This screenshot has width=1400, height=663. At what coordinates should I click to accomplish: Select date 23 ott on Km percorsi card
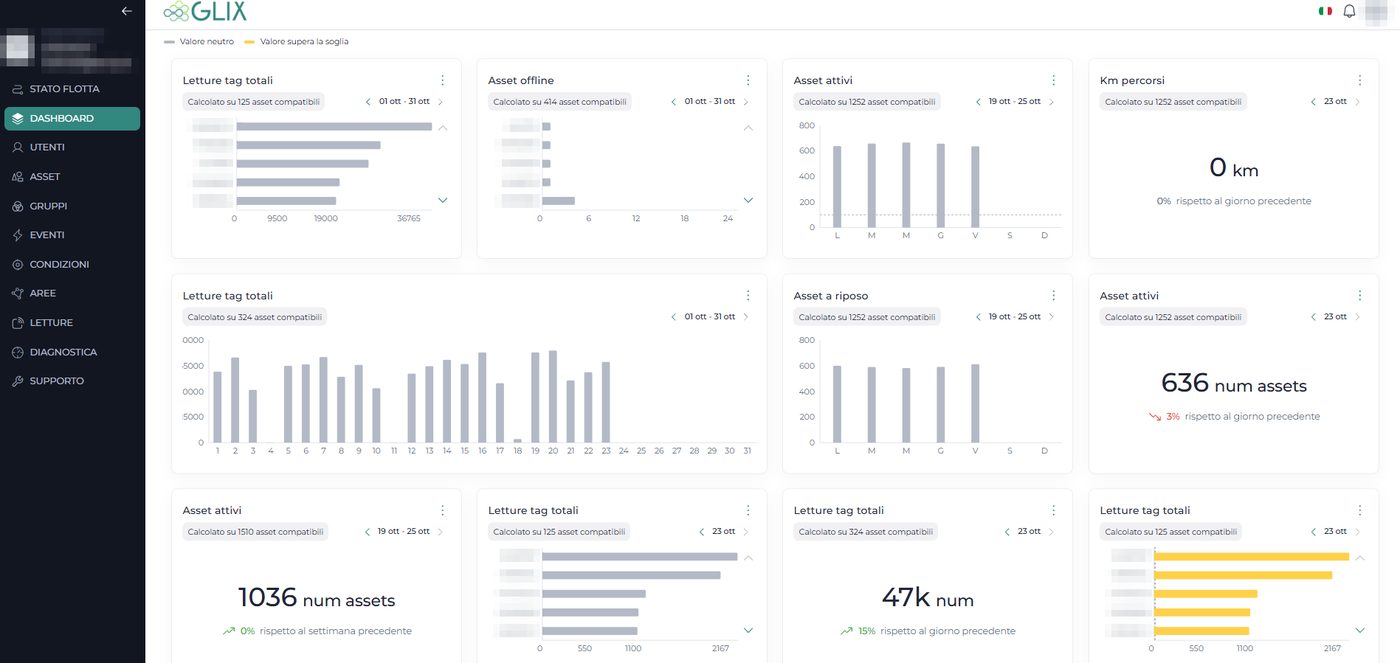(x=1335, y=101)
